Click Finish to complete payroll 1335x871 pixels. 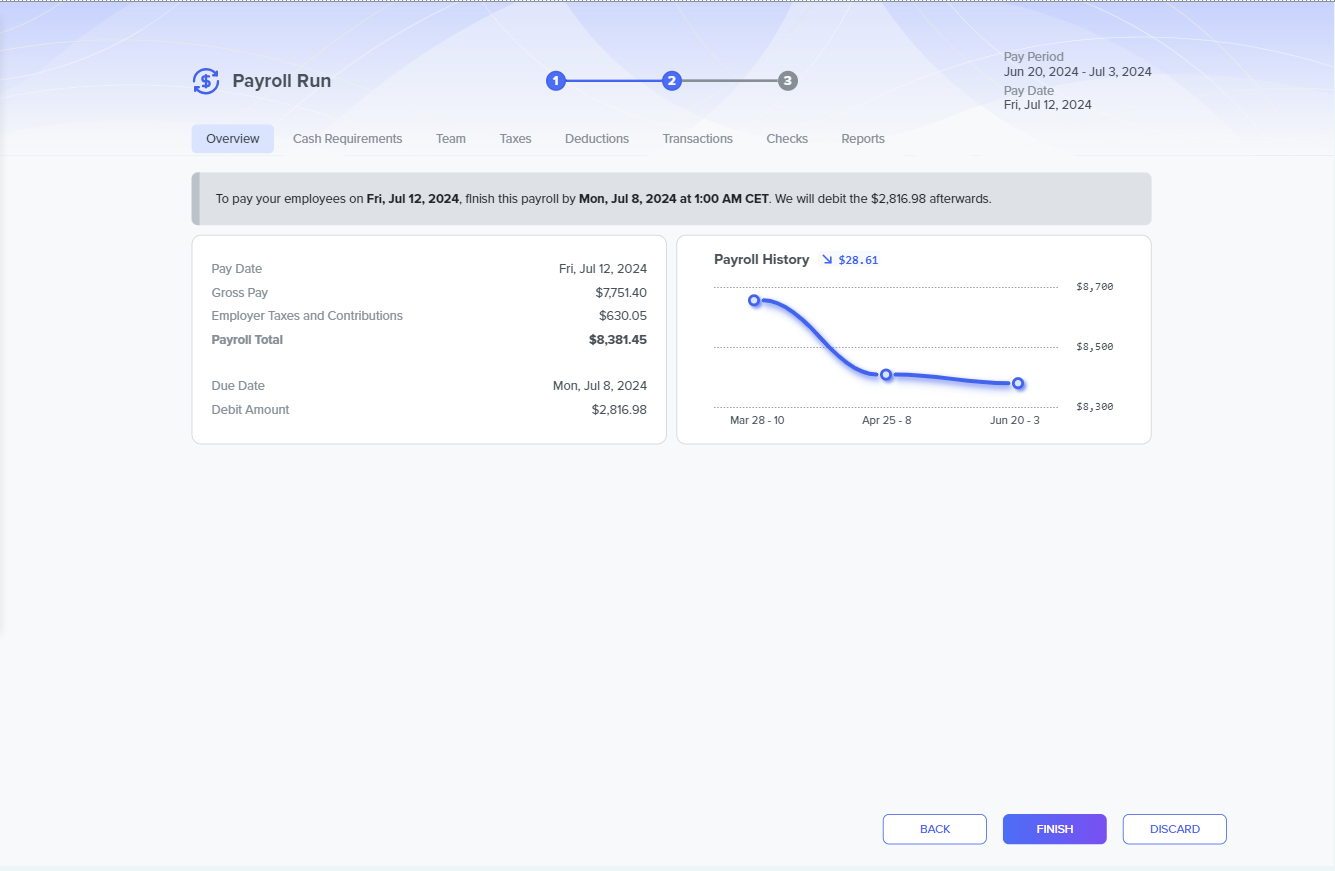pos(1054,829)
